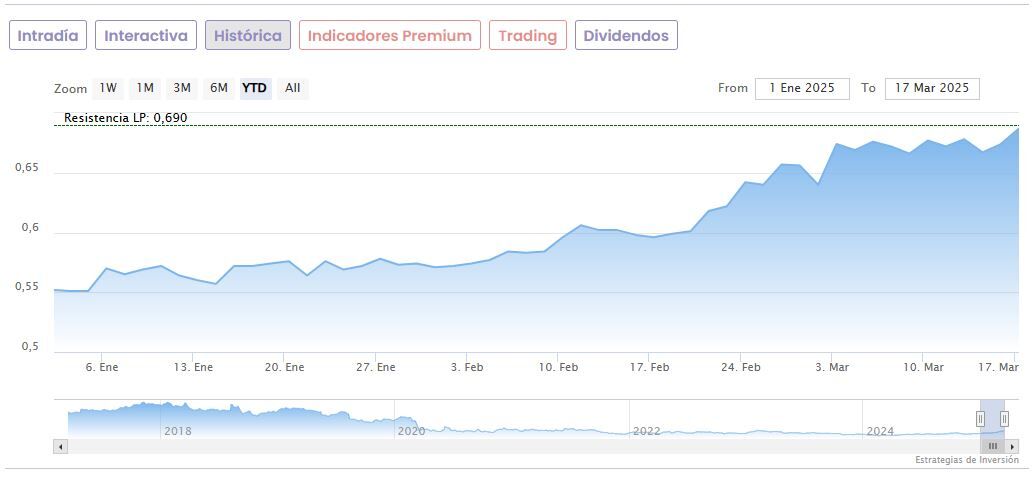1035x477 pixels.
Task: Select the 3M zoom range
Action: (x=182, y=88)
